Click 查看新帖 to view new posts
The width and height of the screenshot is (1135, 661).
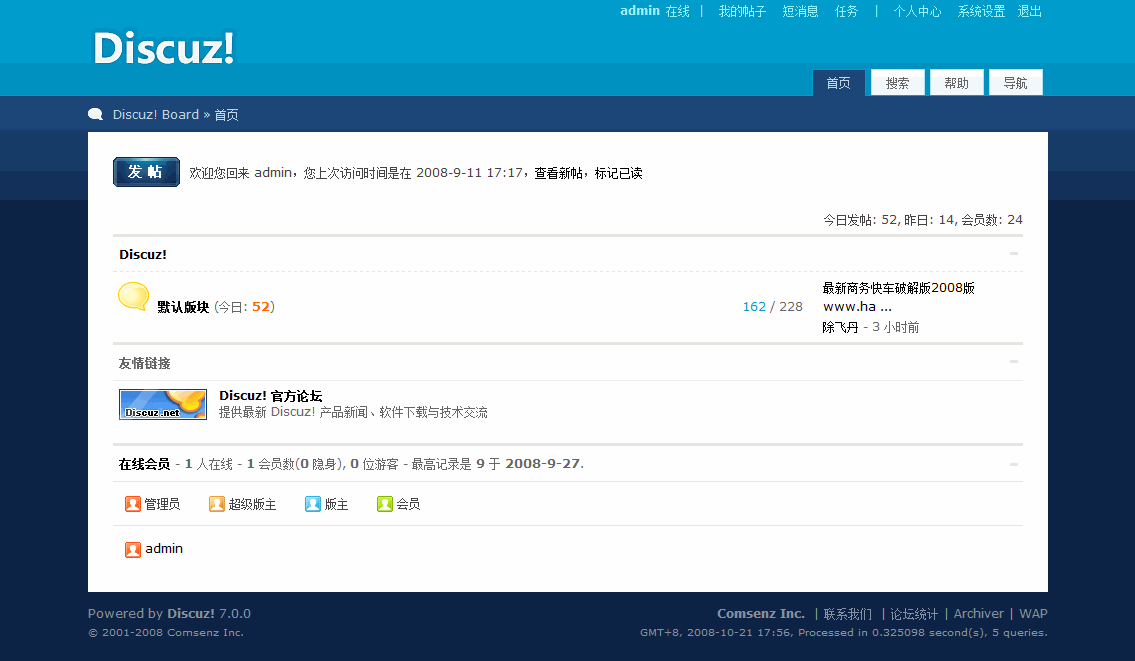coord(558,173)
